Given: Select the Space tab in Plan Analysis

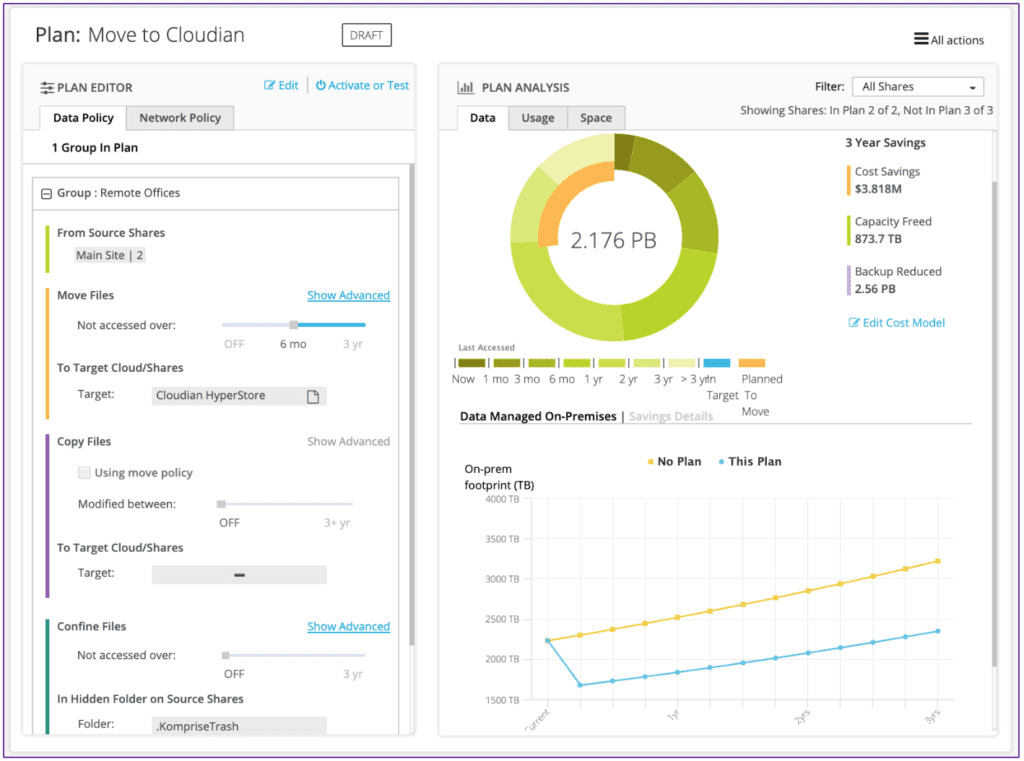Looking at the screenshot, I should coord(596,118).
